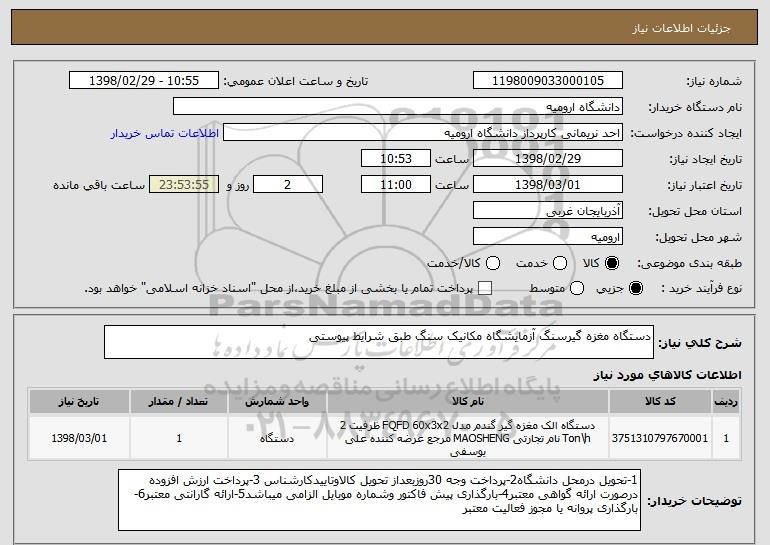The image size is (770, 545).
Task: Click the delivery city field ارومیه
Action: click(x=548, y=237)
